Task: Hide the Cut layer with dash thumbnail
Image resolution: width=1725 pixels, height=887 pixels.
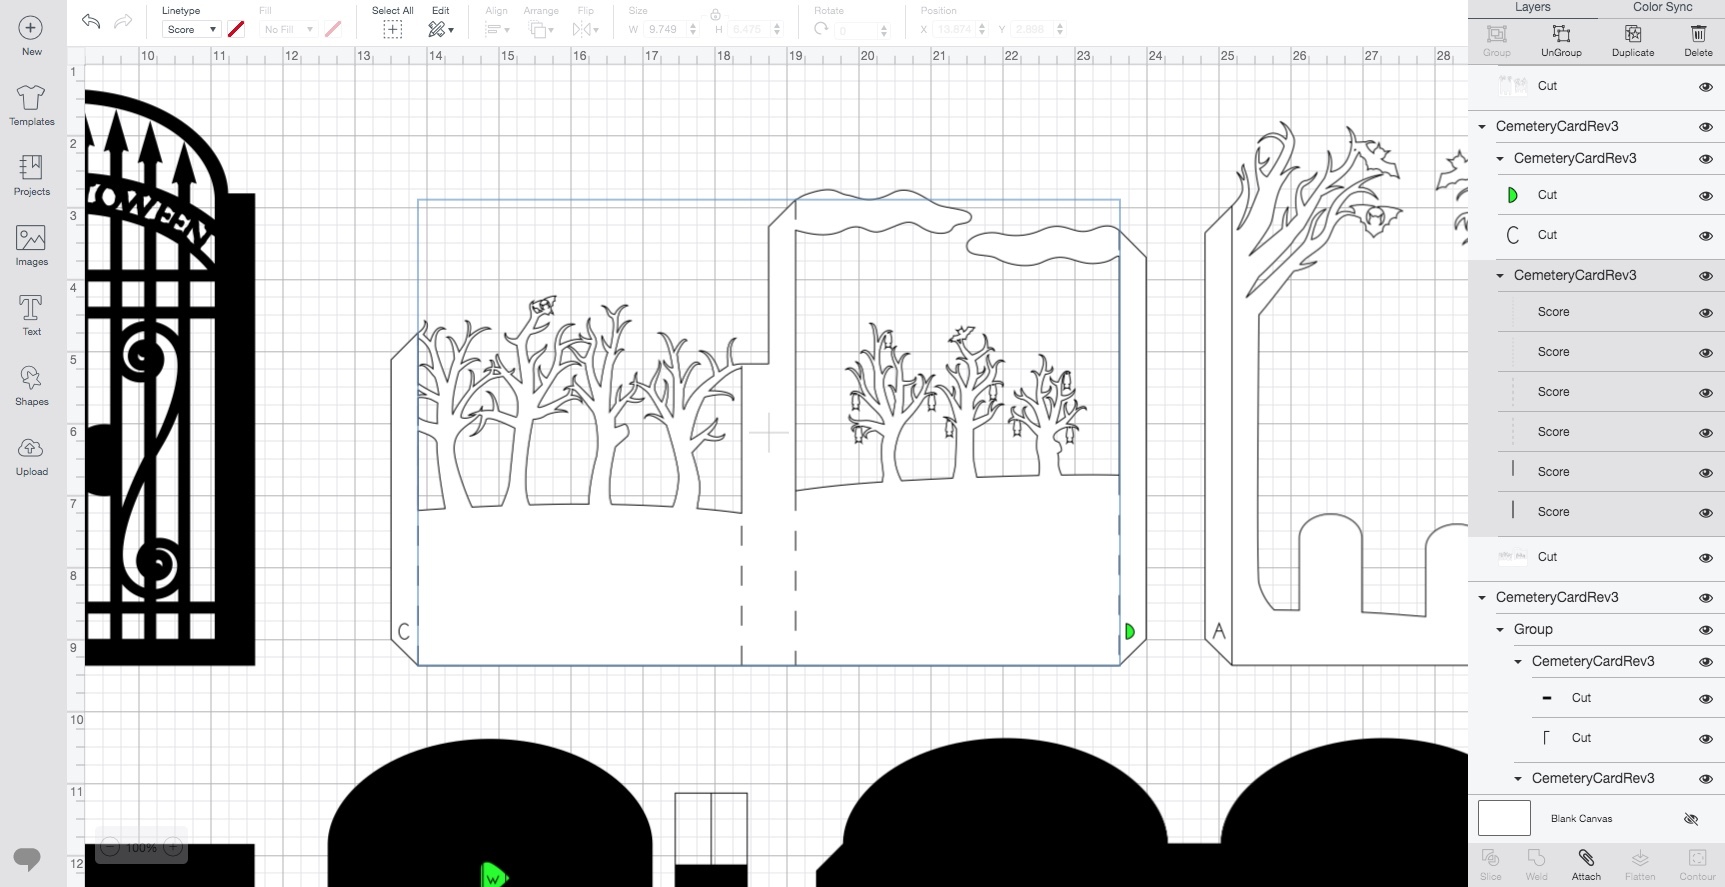Action: (1706, 699)
